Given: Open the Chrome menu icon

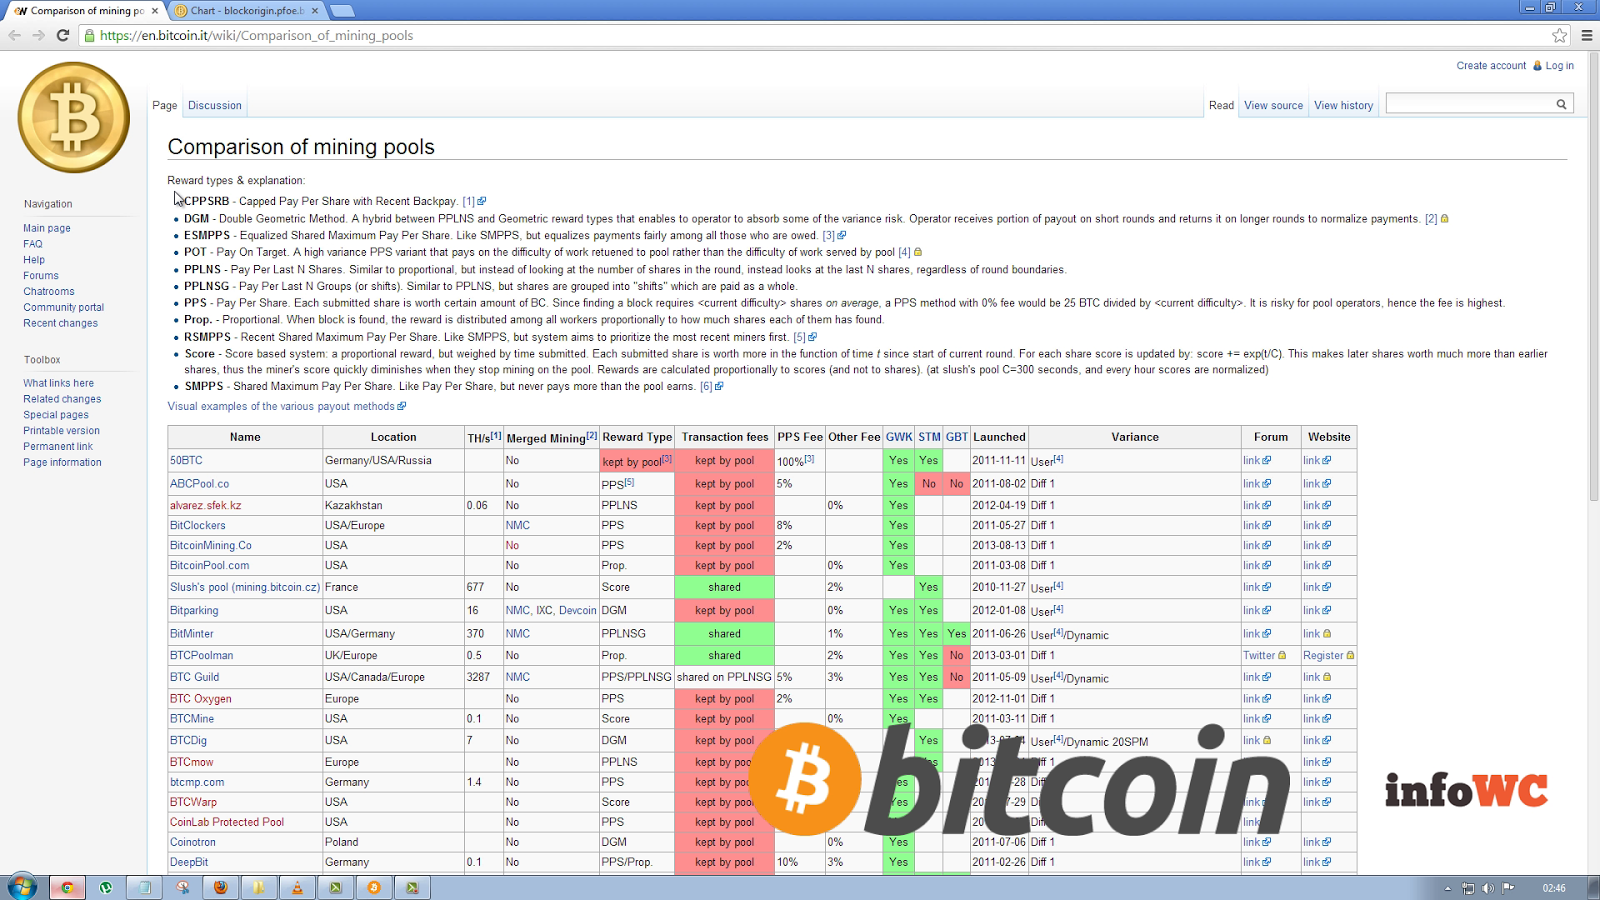Looking at the screenshot, I should coord(1586,35).
